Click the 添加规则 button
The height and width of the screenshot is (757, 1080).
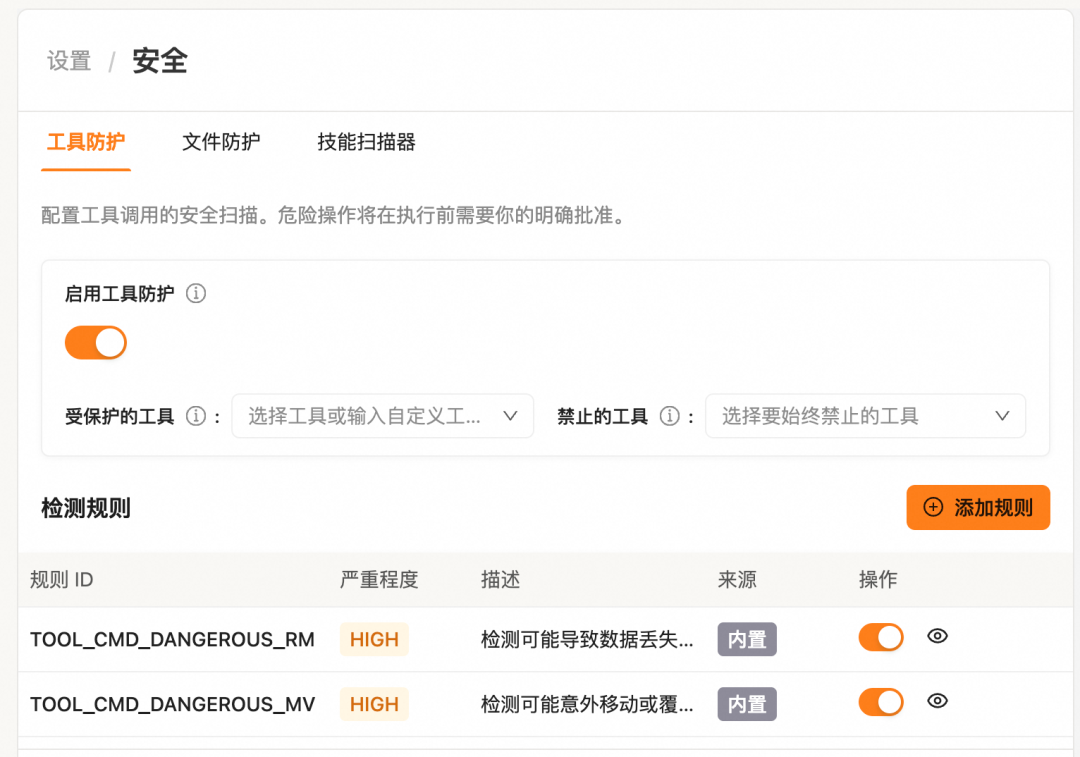pyautogui.click(x=978, y=507)
